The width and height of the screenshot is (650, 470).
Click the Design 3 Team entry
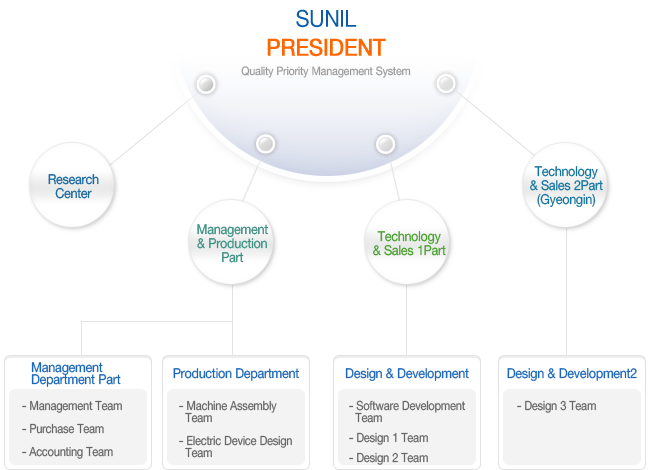[x=556, y=406]
